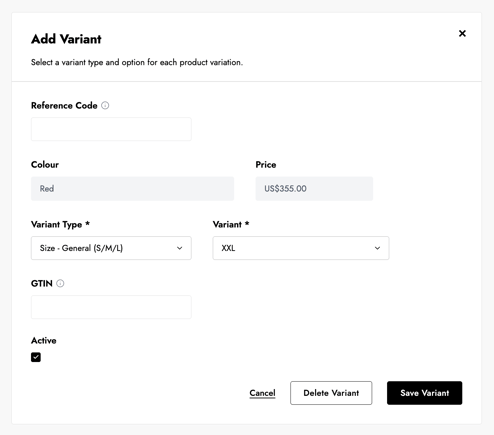The image size is (494, 435).
Task: Click the Price field showing US$355.00
Action: (314, 189)
